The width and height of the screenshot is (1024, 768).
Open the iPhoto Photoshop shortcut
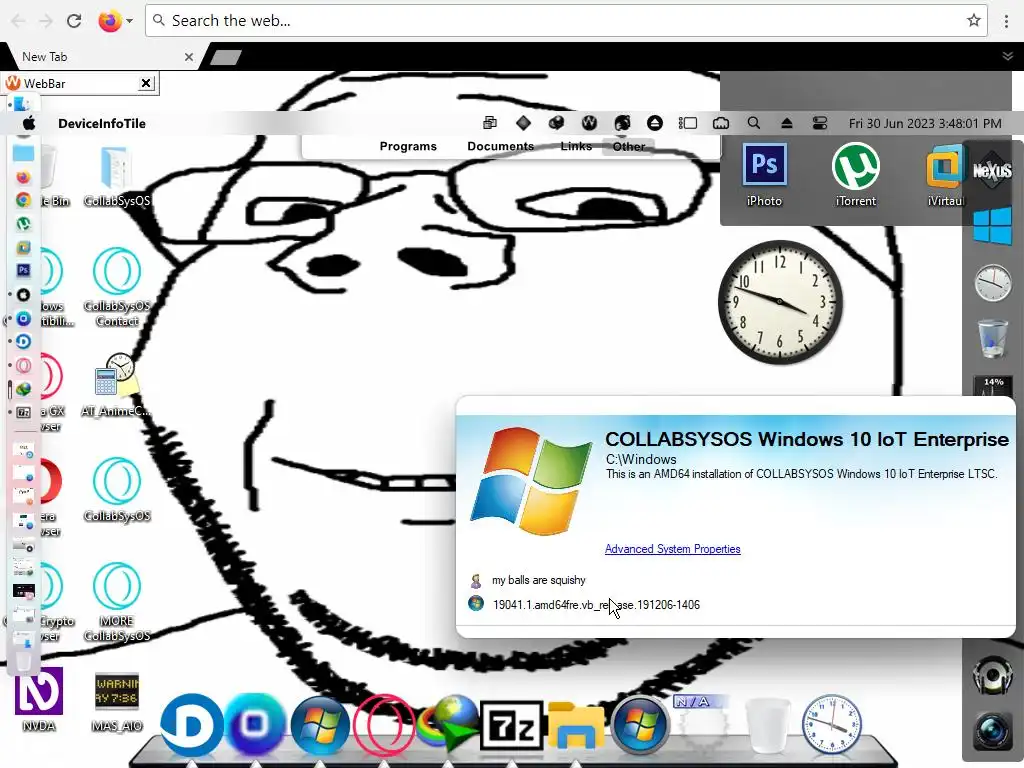(x=764, y=174)
